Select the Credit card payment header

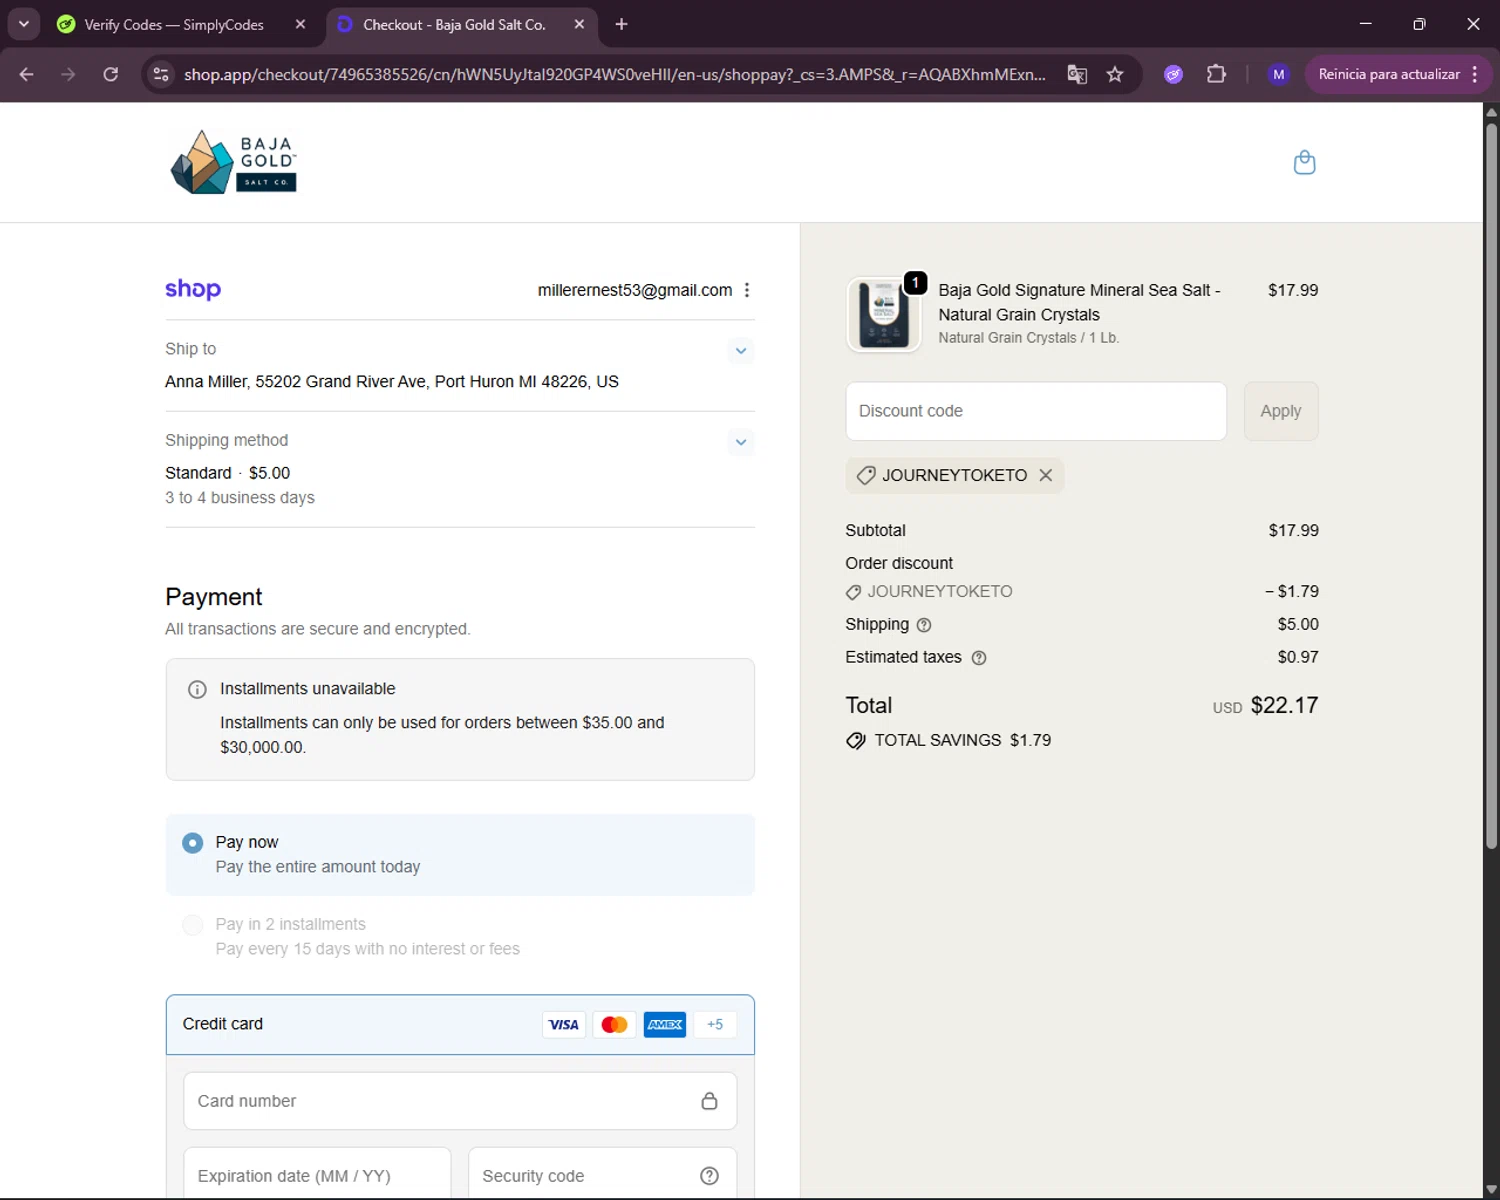(x=460, y=1024)
